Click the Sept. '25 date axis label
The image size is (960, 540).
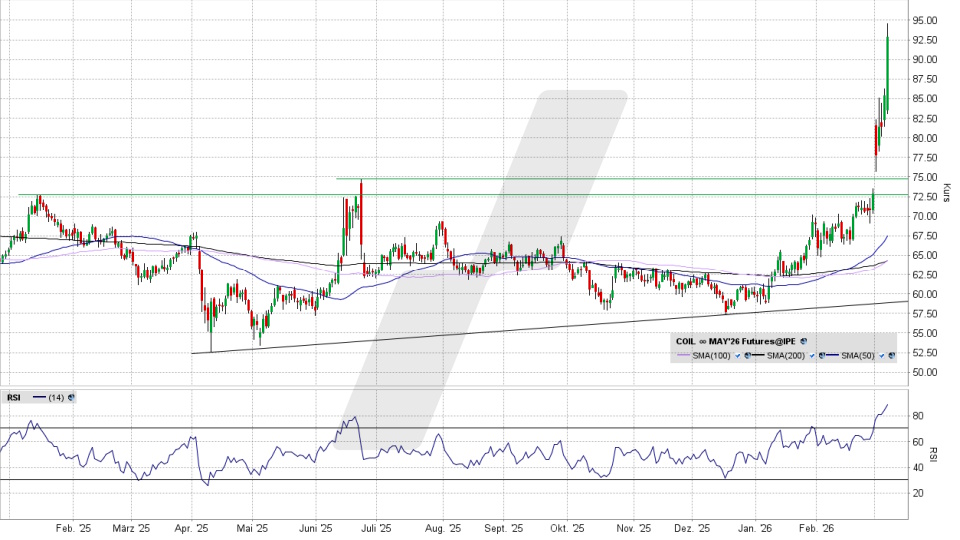[x=504, y=528]
